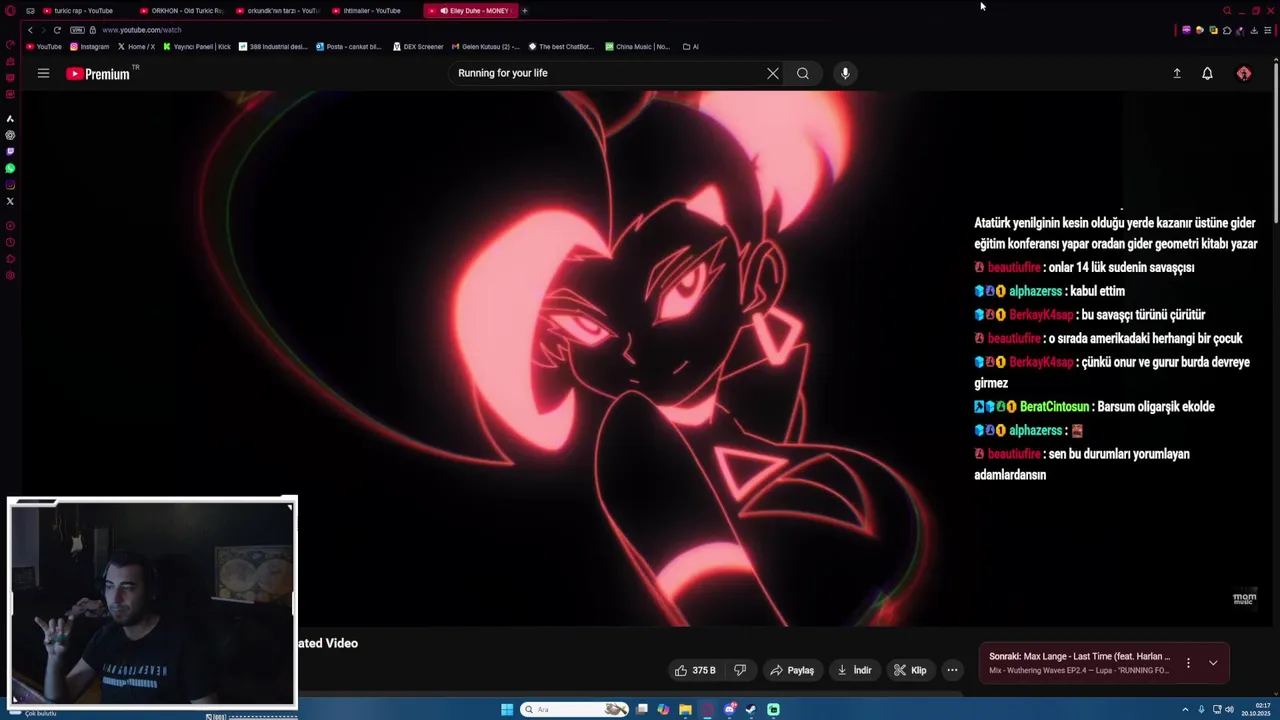The height and width of the screenshot is (720, 1280).
Task: Toggle the VPN badge in address bar
Action: pyautogui.click(x=77, y=30)
